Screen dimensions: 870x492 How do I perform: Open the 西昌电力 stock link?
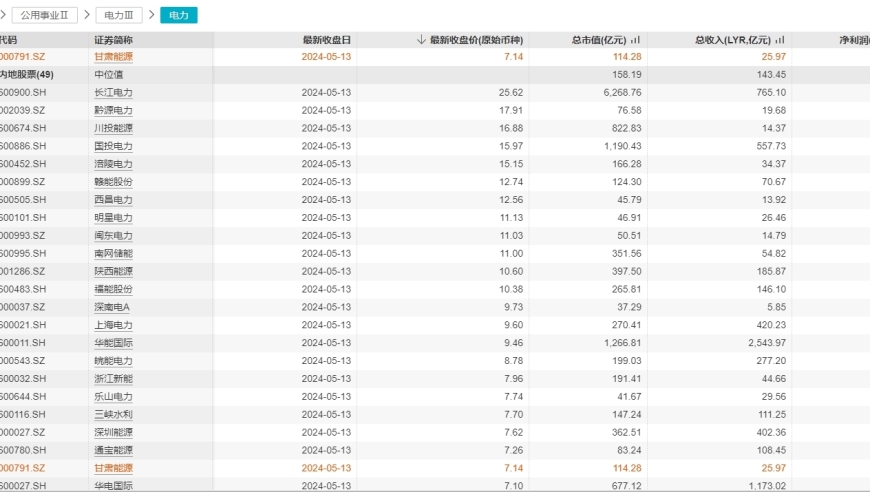[x=113, y=200]
